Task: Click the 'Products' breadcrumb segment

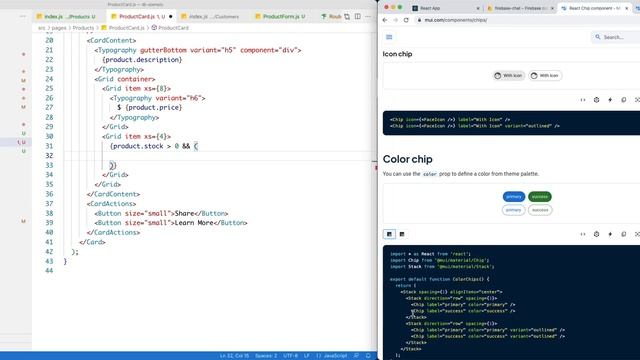Action: click(x=83, y=28)
